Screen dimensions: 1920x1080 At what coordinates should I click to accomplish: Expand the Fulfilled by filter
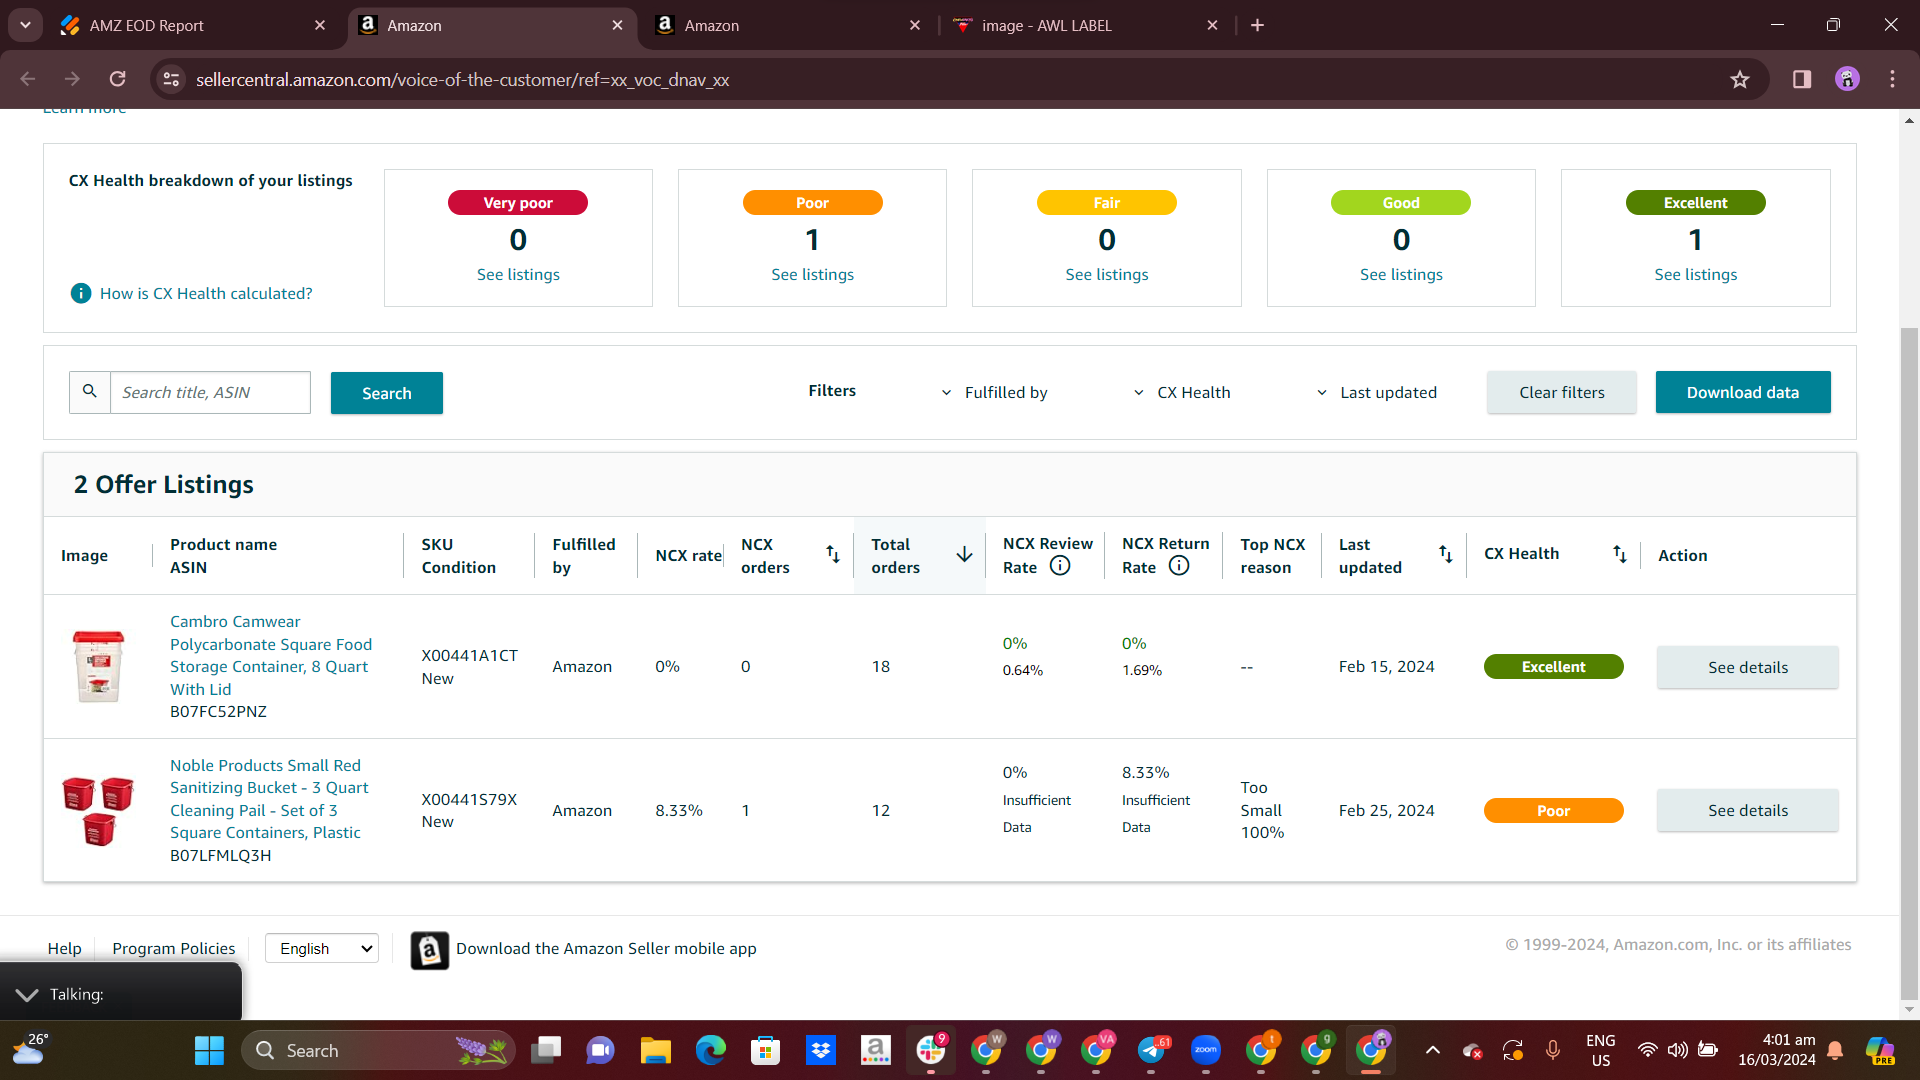coord(995,392)
